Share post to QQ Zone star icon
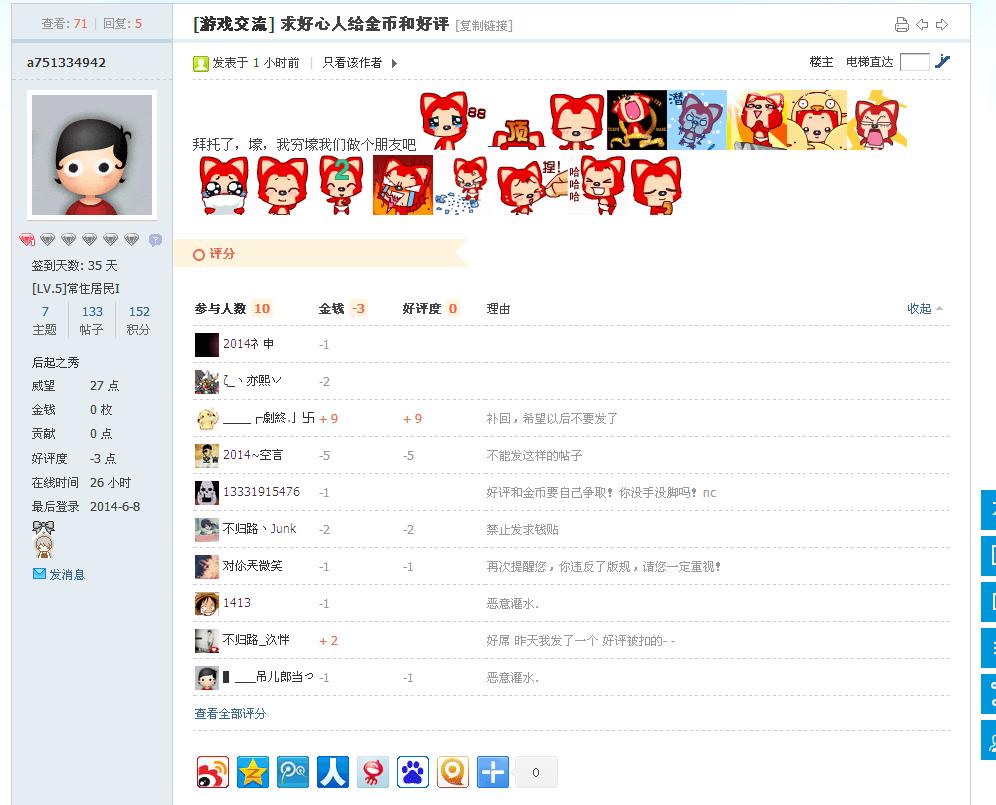 pos(253,772)
